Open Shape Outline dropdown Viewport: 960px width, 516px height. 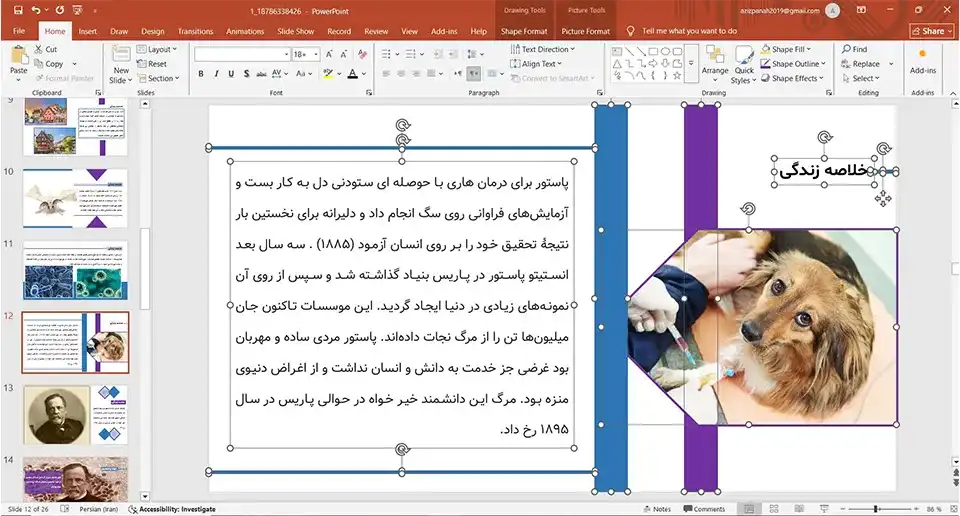coord(793,64)
